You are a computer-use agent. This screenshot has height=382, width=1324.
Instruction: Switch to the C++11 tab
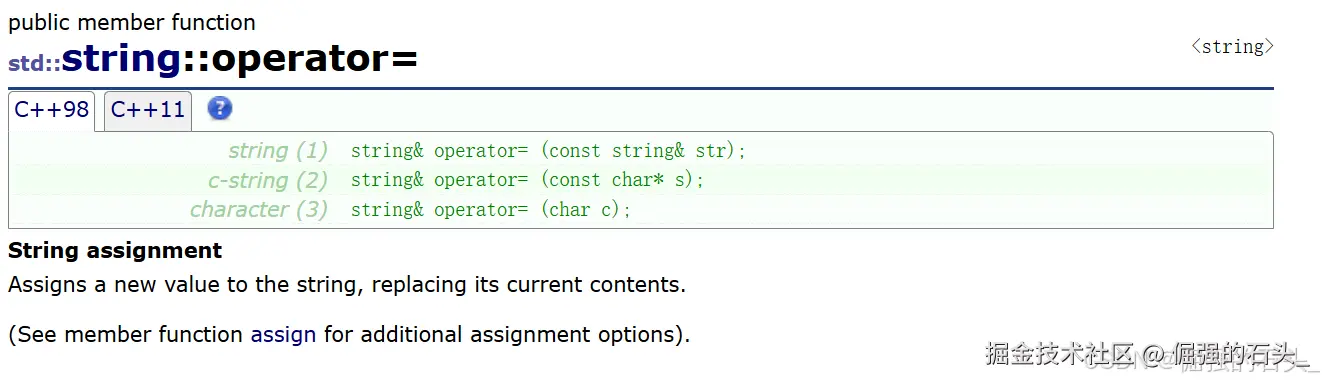pyautogui.click(x=148, y=110)
